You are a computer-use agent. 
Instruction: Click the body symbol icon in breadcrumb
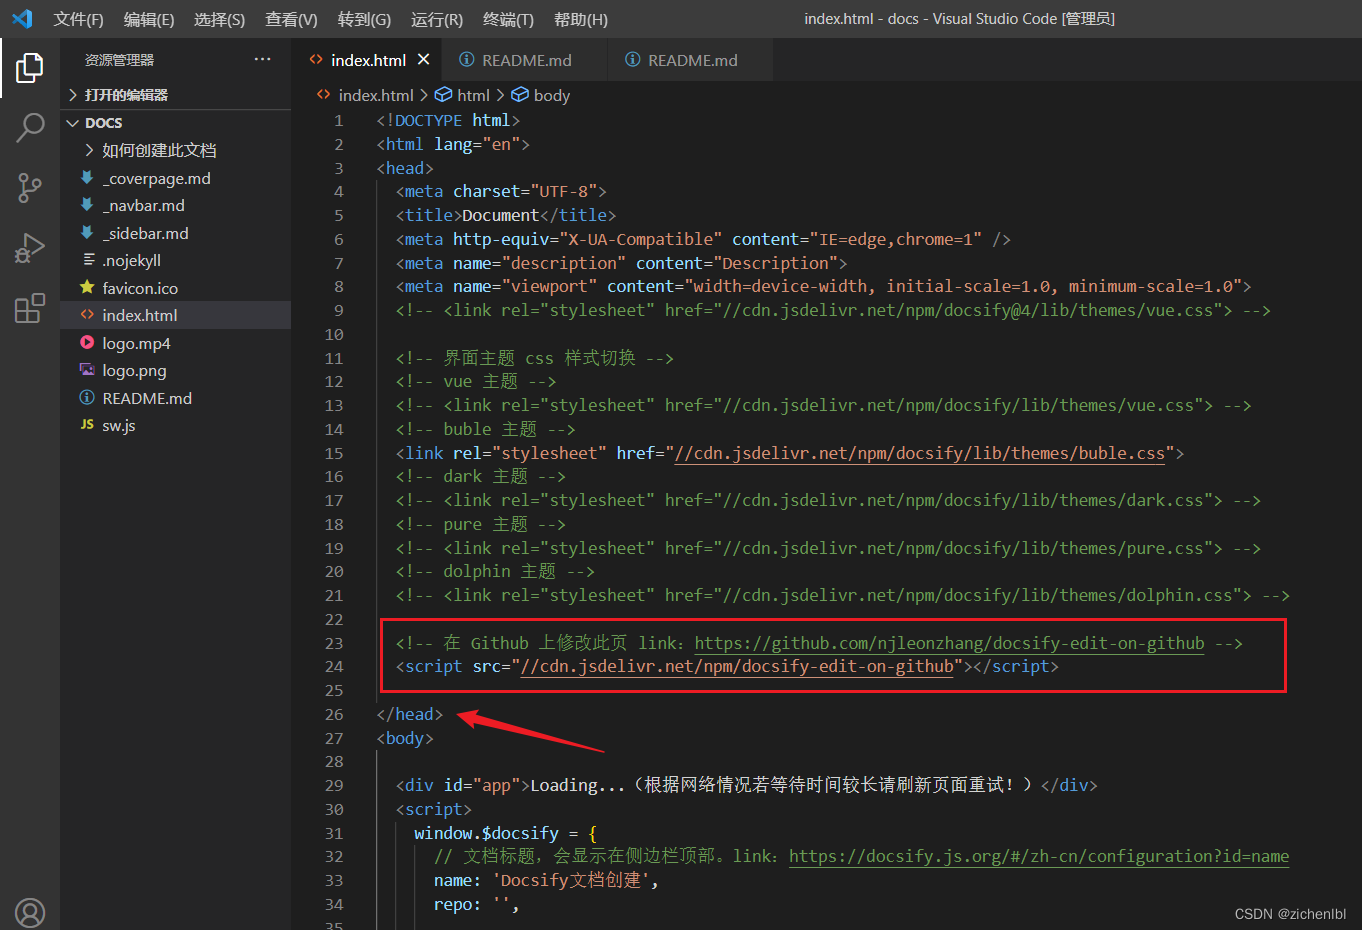pyautogui.click(x=520, y=95)
